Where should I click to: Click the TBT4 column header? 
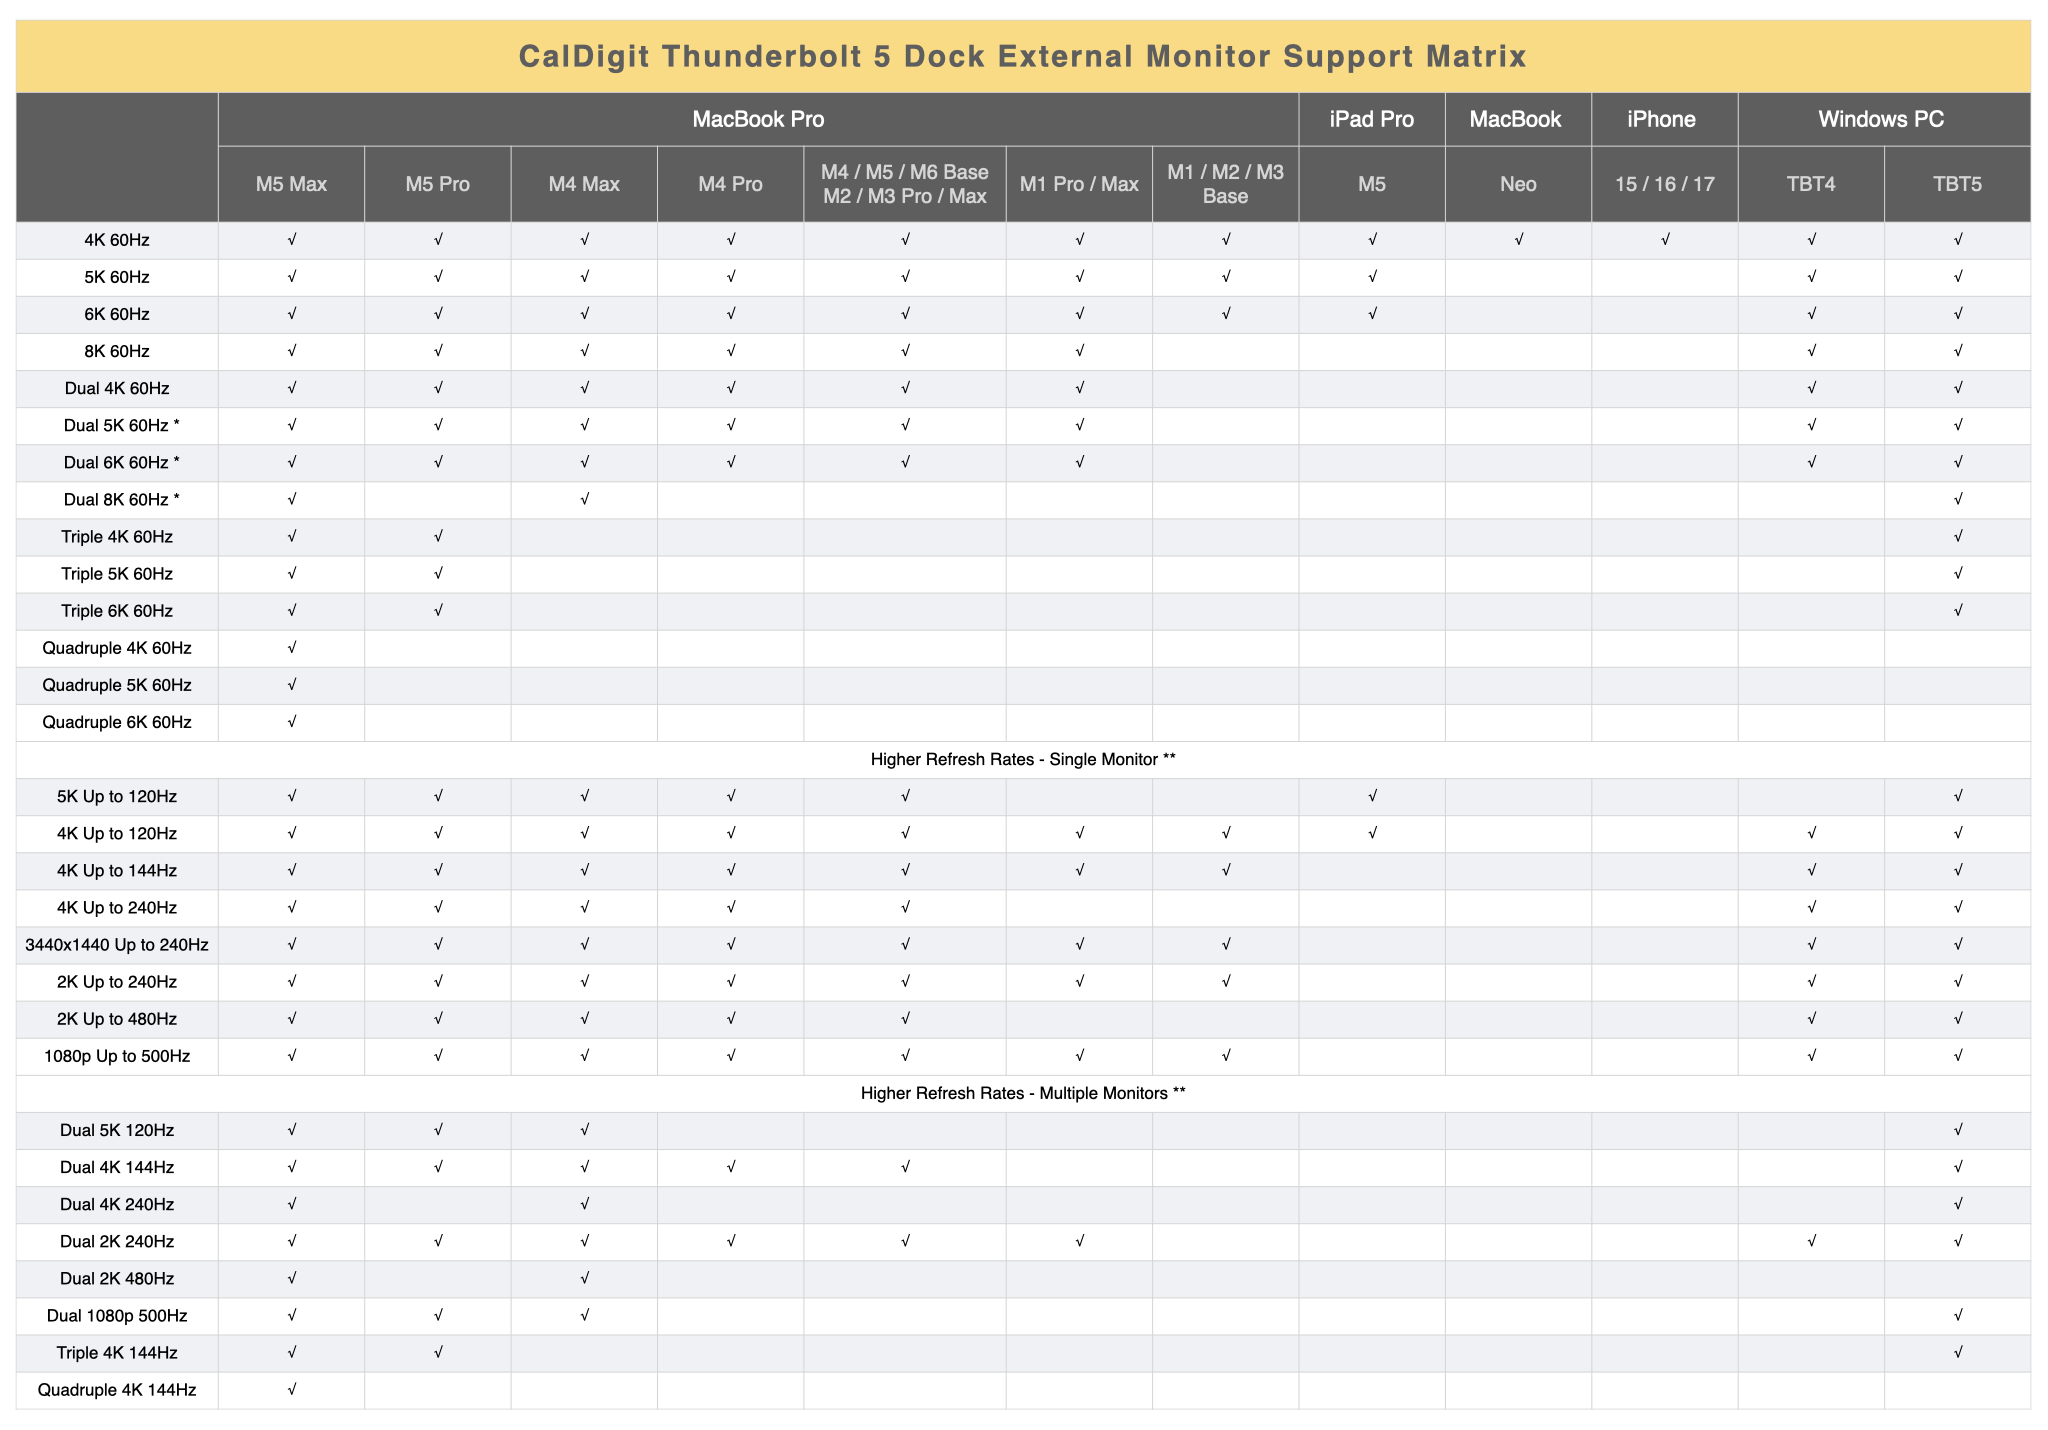[1811, 184]
